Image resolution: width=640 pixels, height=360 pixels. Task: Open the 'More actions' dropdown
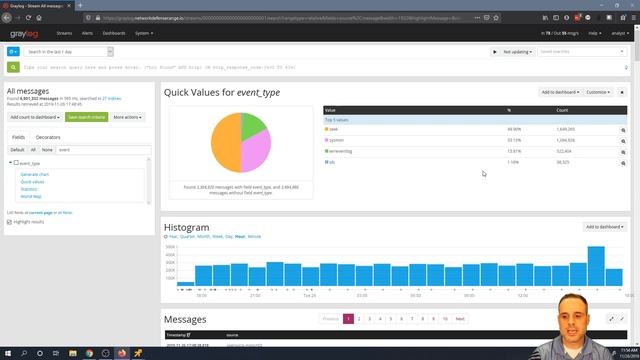click(x=127, y=117)
